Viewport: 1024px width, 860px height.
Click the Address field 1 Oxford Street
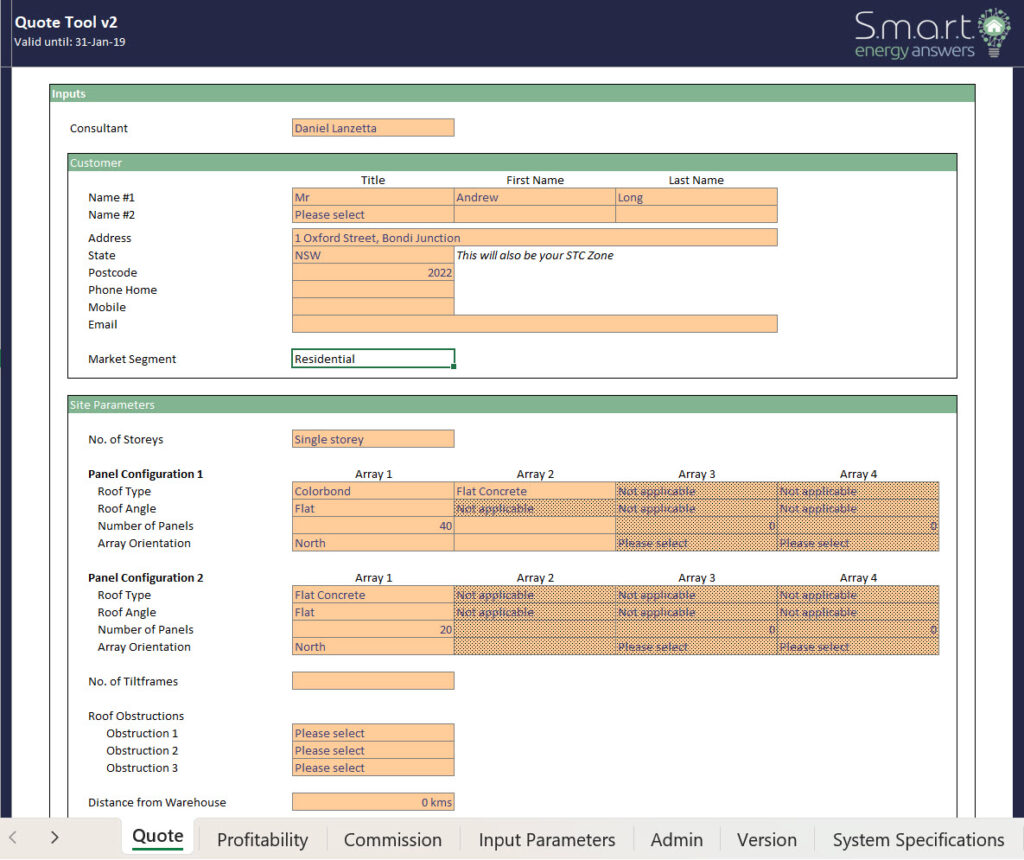click(x=535, y=238)
